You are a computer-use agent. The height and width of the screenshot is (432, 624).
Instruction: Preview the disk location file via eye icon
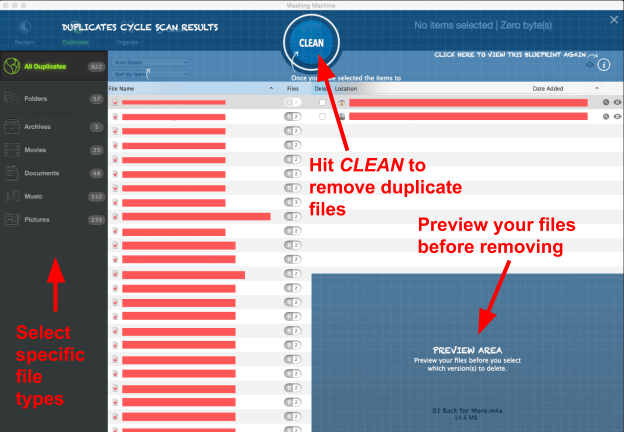tap(617, 117)
